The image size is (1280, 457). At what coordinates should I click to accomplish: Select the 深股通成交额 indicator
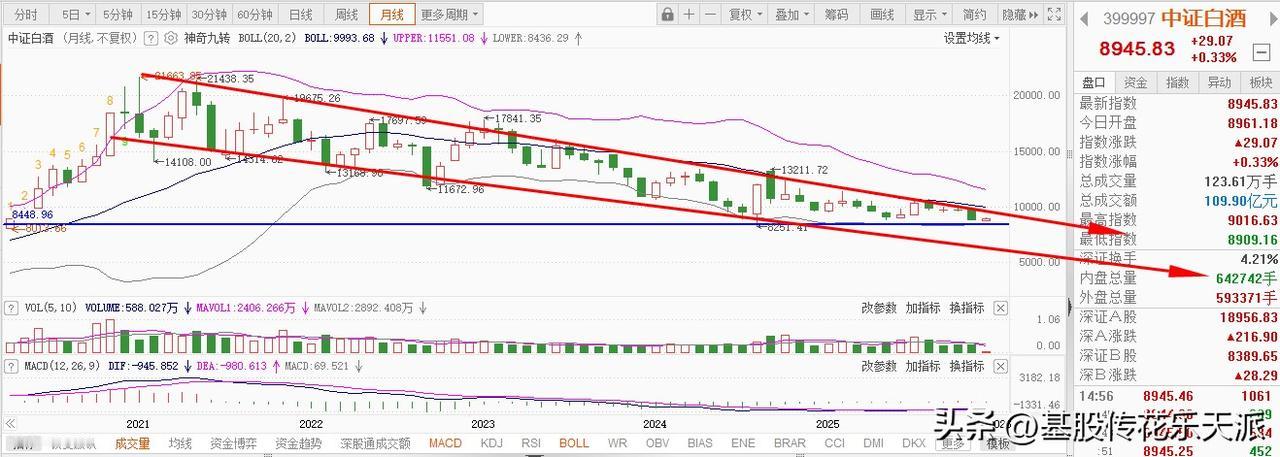pyautogui.click(x=374, y=442)
